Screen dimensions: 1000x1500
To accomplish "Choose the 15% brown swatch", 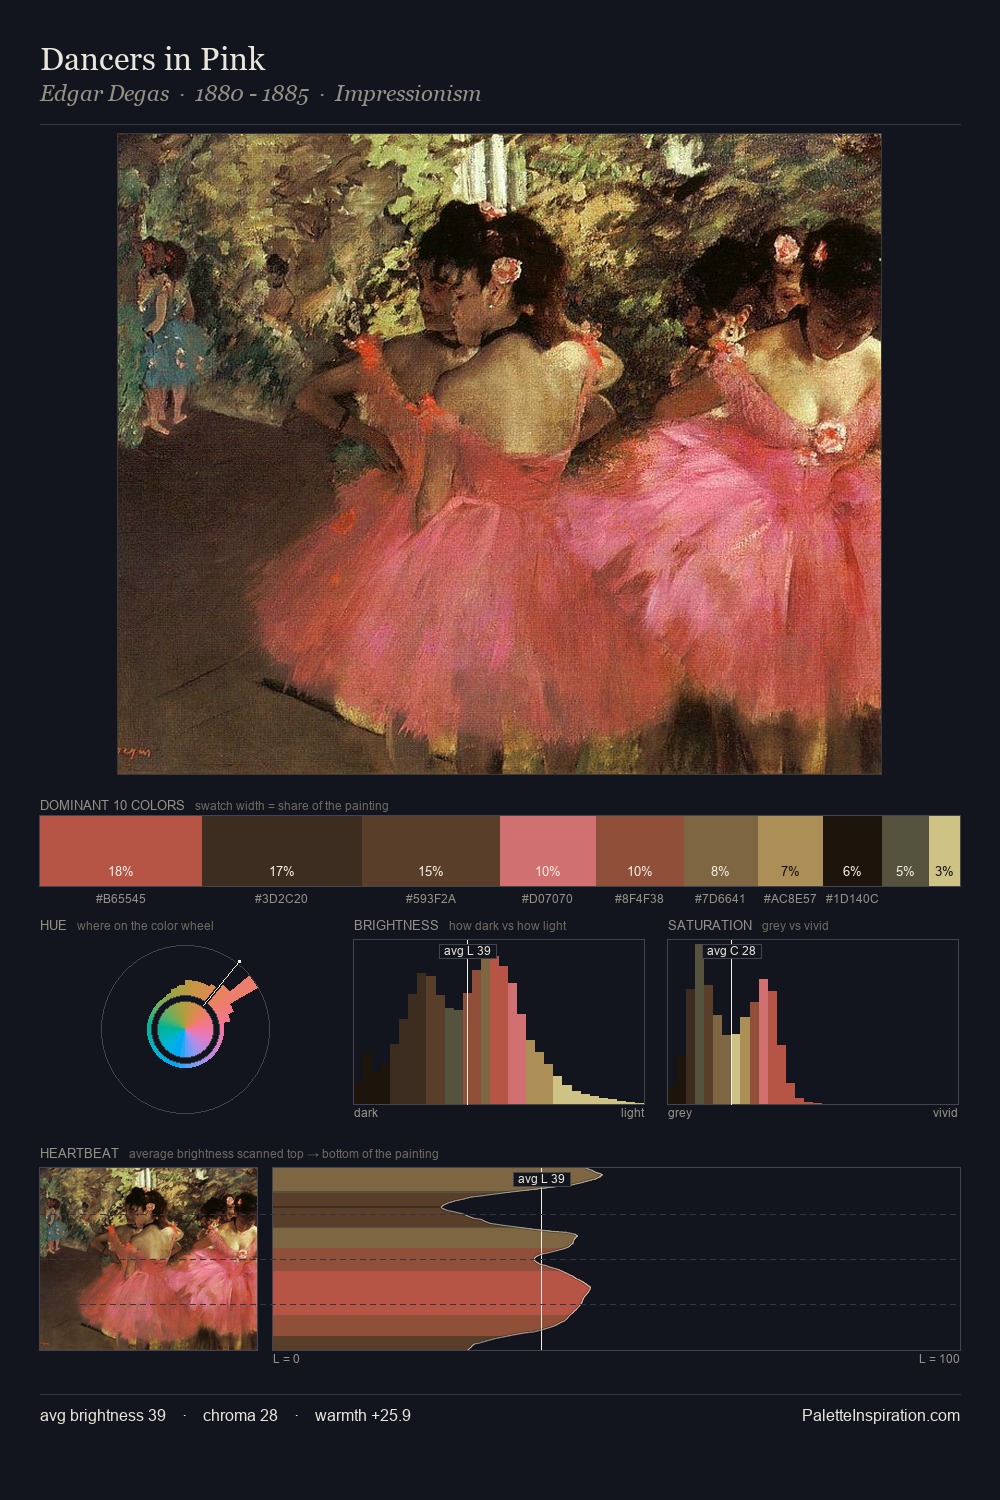I will pos(431,851).
